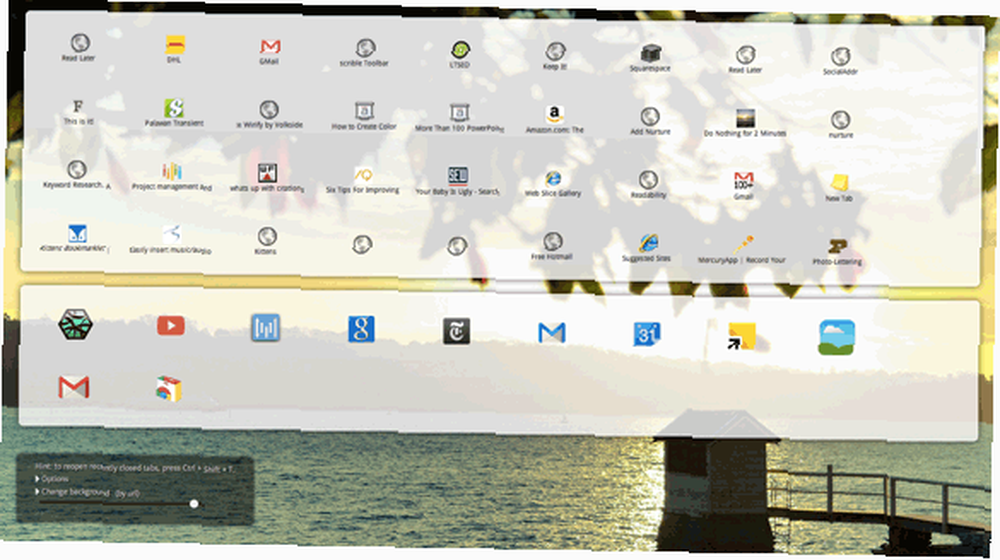Image resolution: width=1000 pixels, height=560 pixels.
Task: Open More Than 100 PowerPoint bookmark
Action: click(x=459, y=118)
